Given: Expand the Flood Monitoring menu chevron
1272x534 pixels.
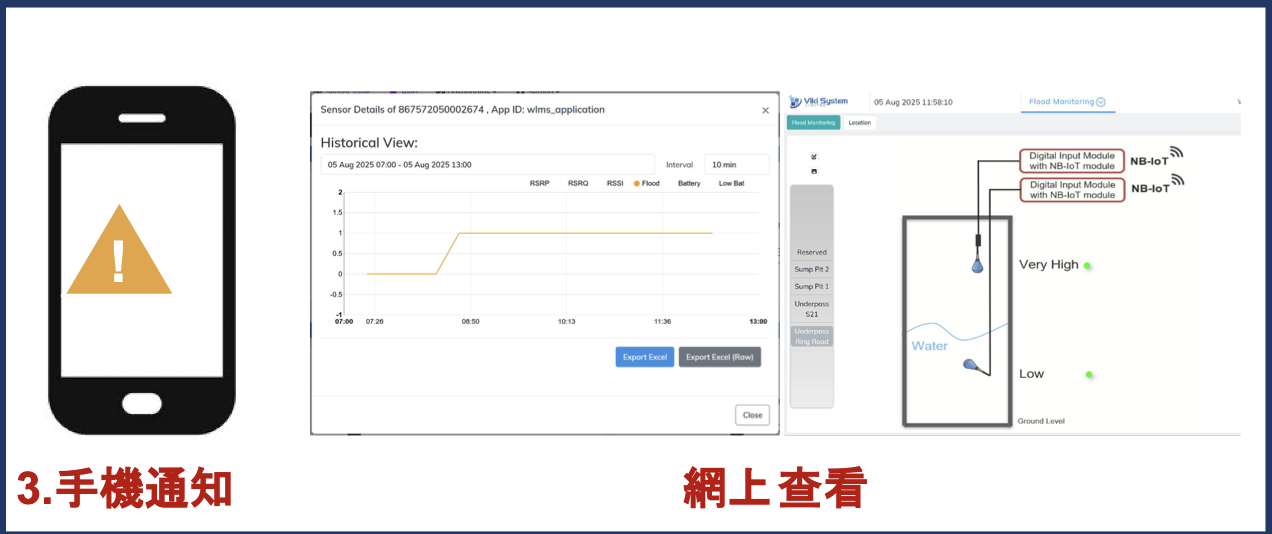Looking at the screenshot, I should pyautogui.click(x=1101, y=102).
